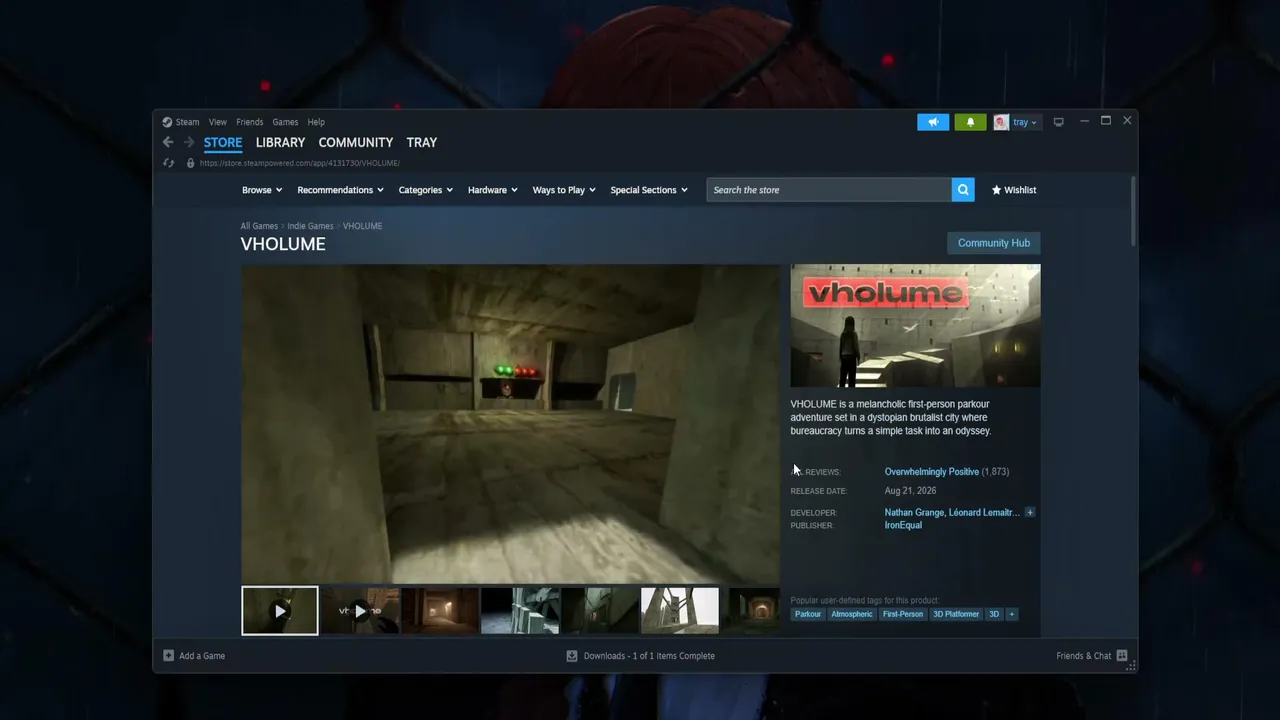Open the Friends menu
Screen dimensions: 1280x720
pyautogui.click(x=250, y=122)
